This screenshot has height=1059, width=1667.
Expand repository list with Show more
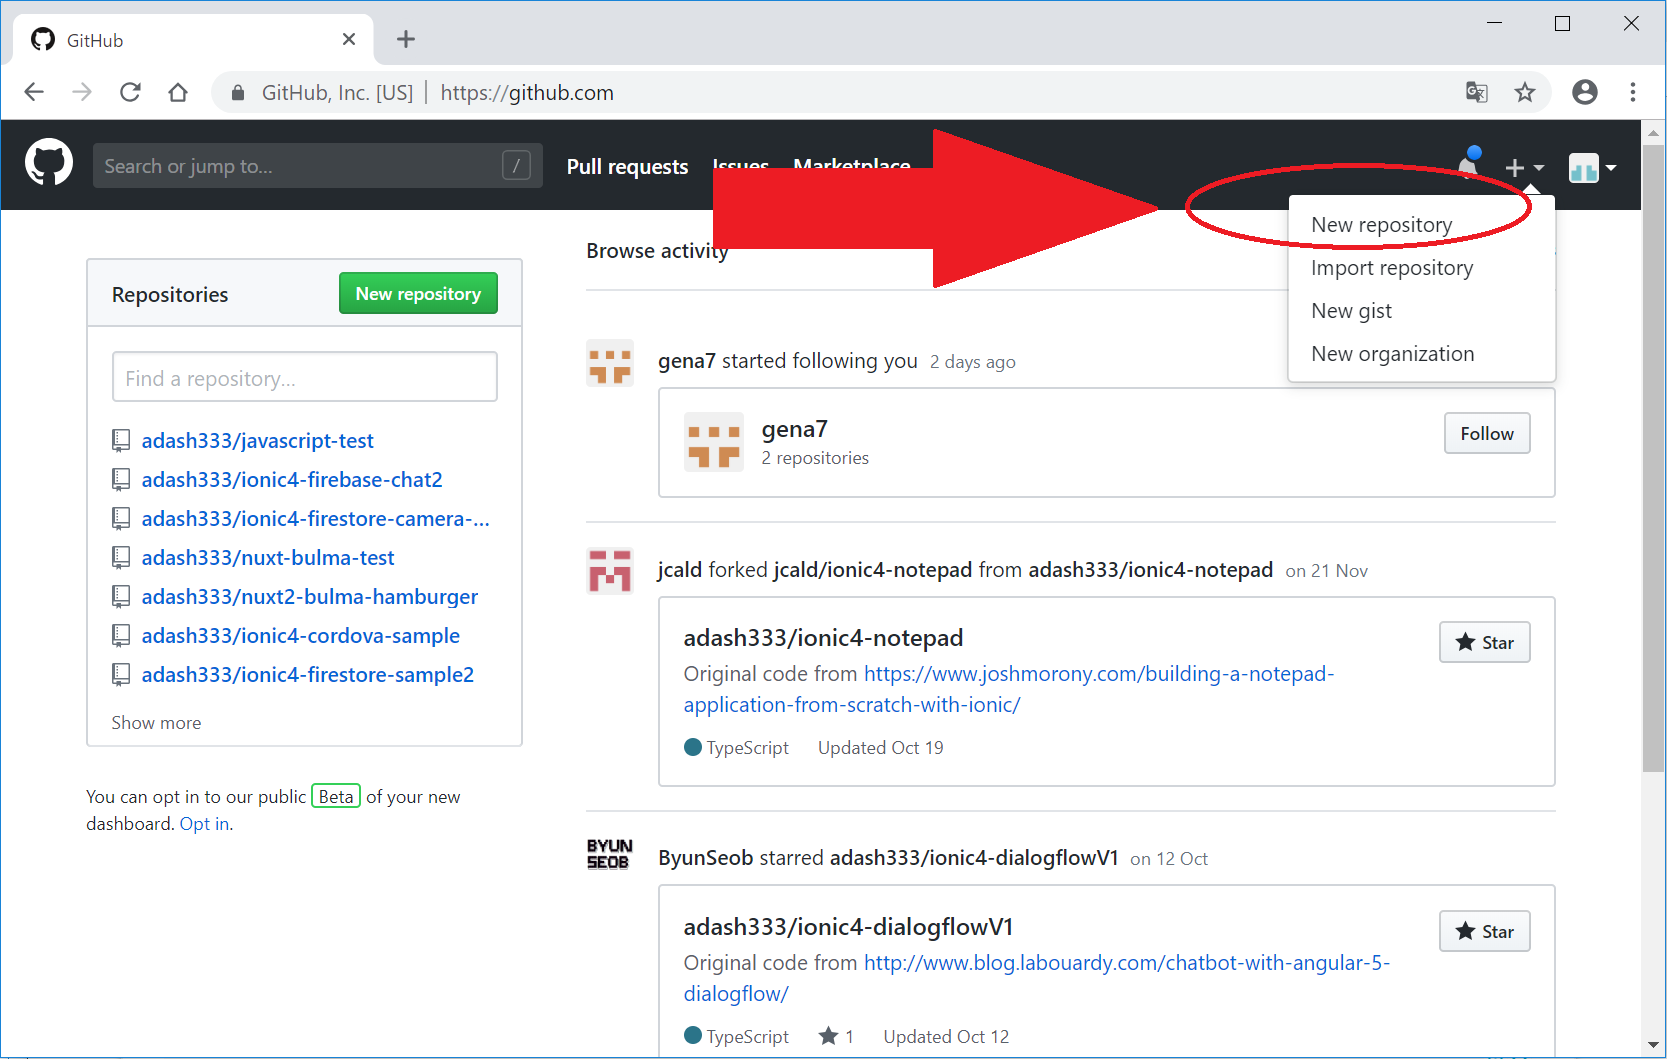(x=156, y=723)
